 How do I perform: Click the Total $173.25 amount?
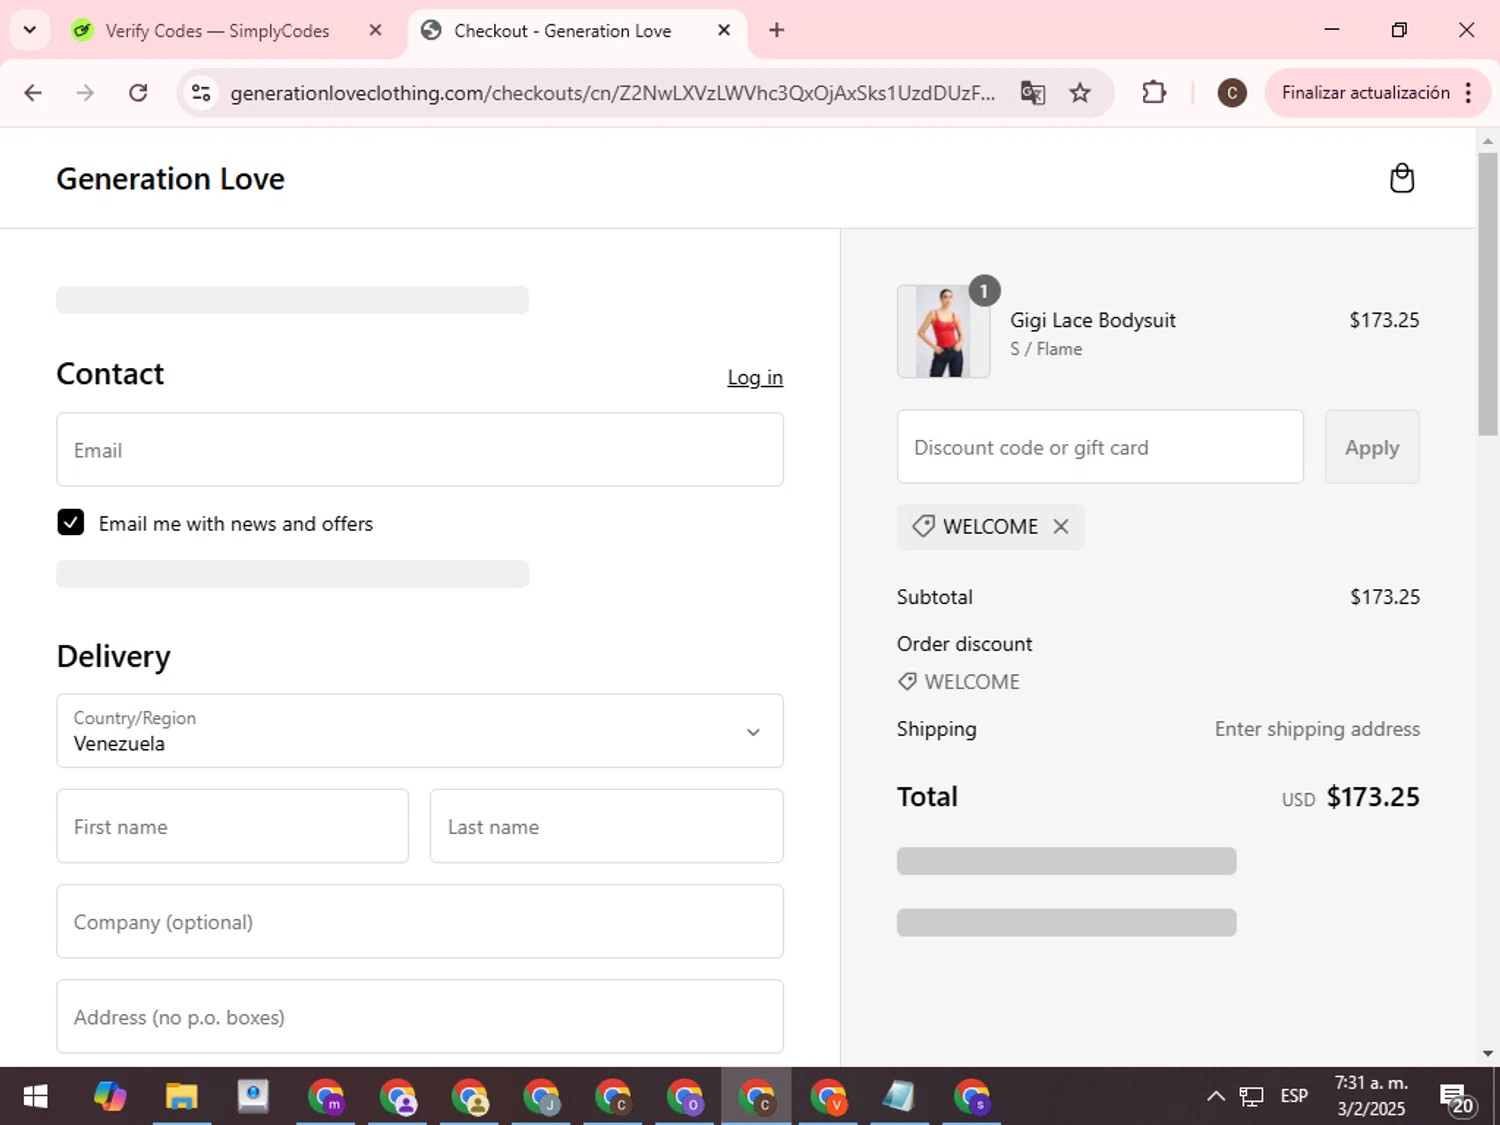[1373, 797]
